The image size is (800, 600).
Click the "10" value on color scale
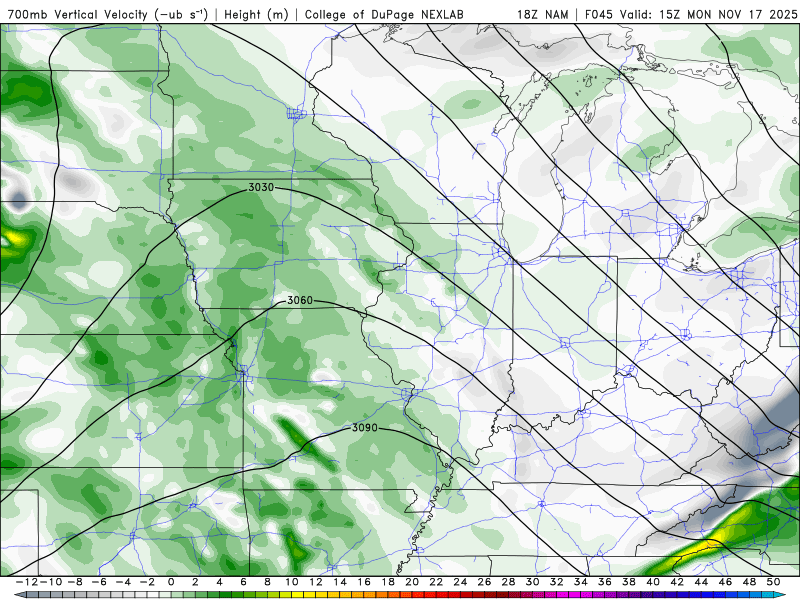click(x=291, y=582)
